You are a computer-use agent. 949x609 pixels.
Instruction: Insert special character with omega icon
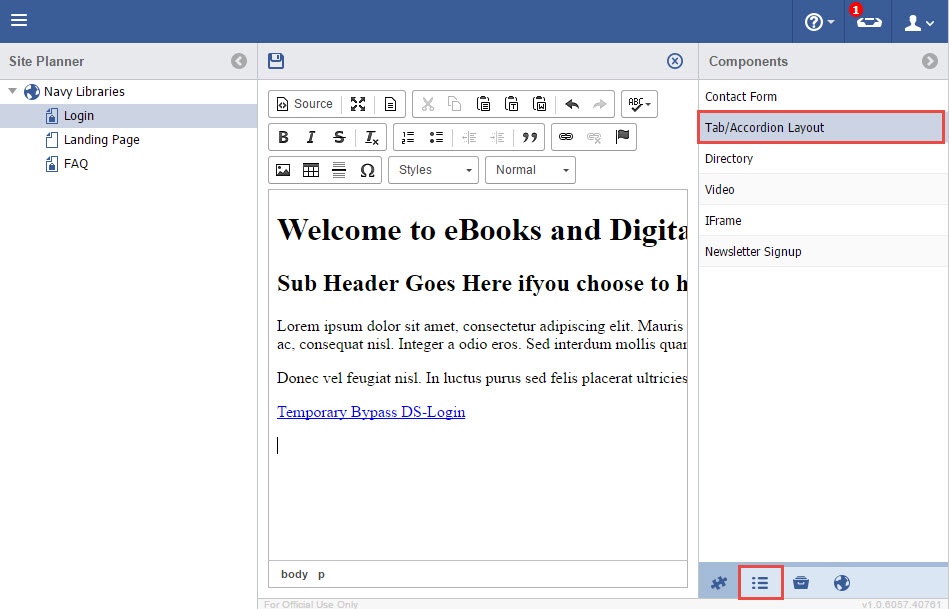click(x=367, y=170)
